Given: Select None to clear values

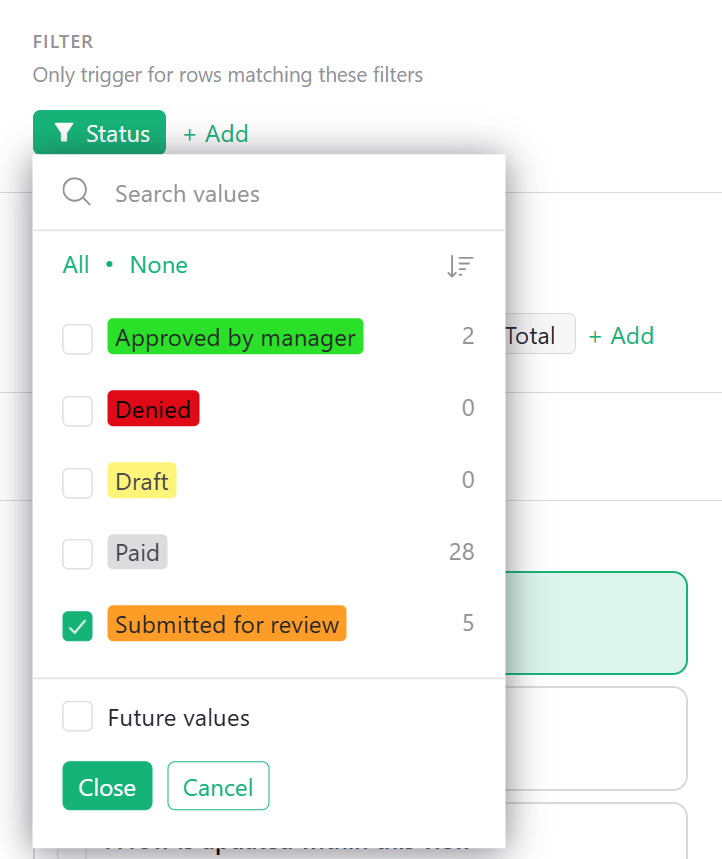Looking at the screenshot, I should point(158,265).
